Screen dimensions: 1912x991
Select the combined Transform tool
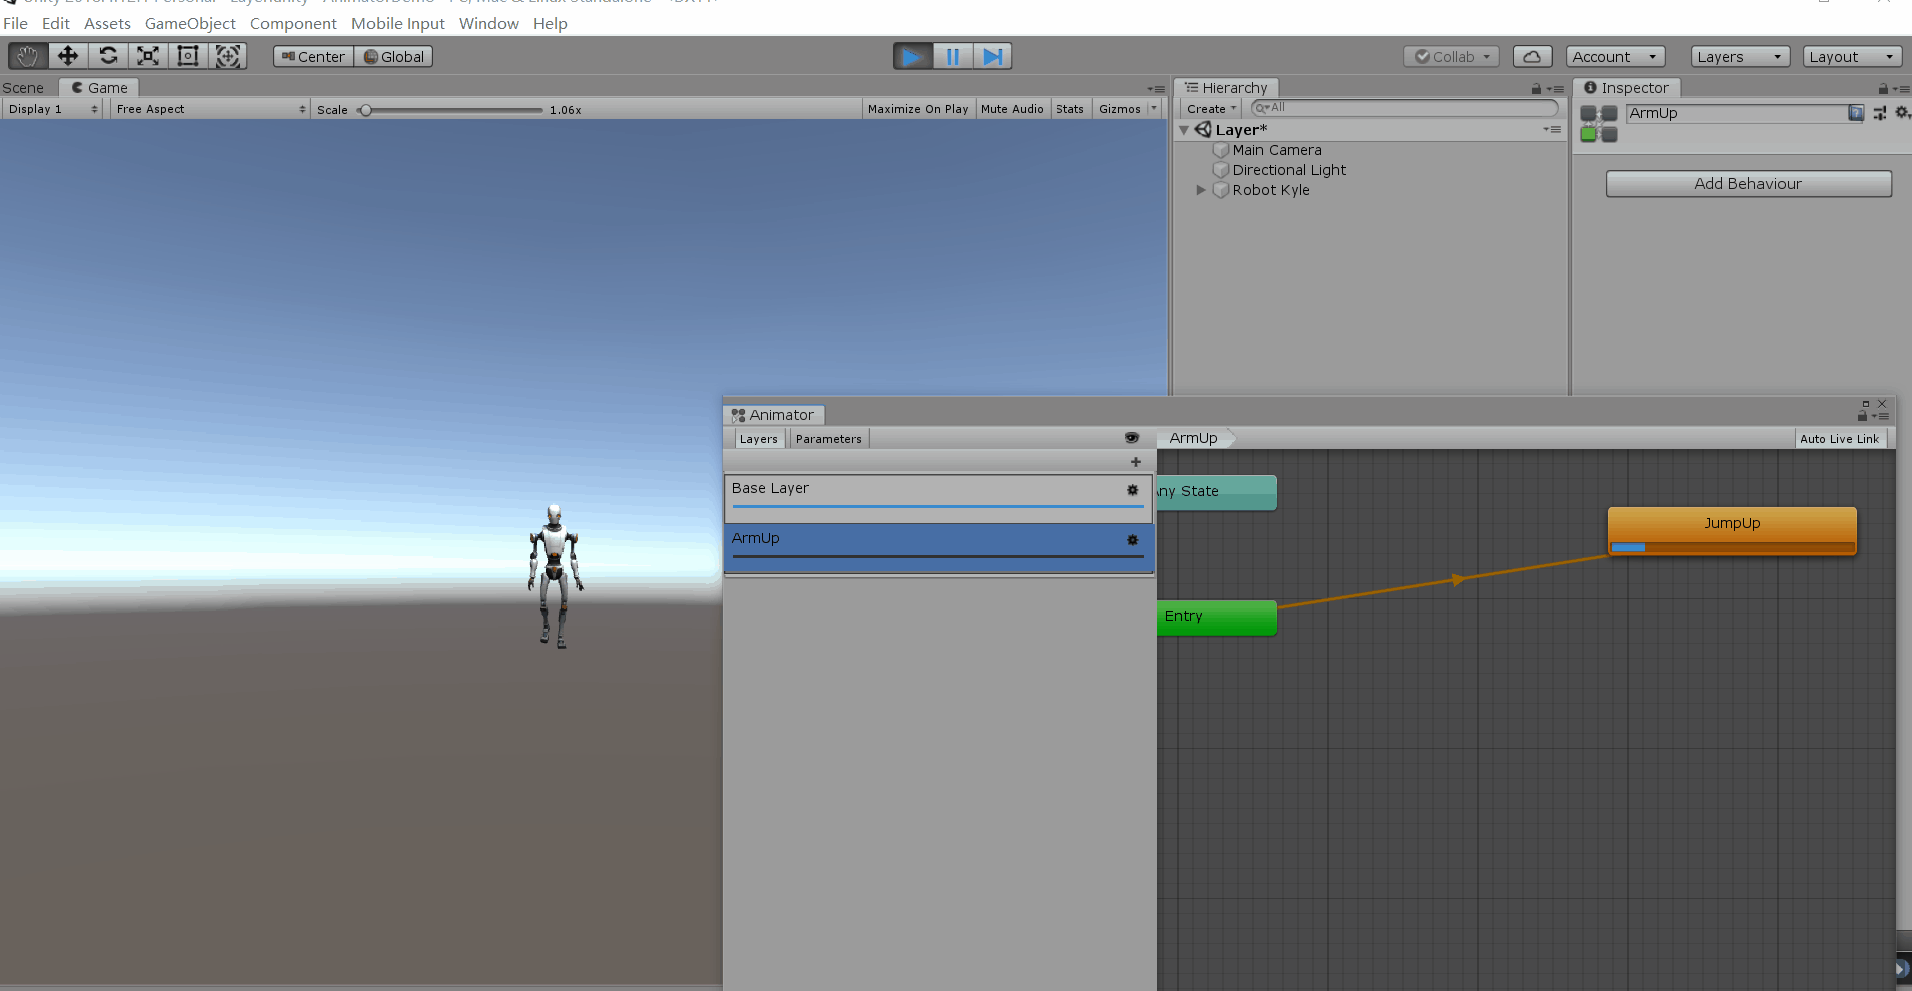228,56
